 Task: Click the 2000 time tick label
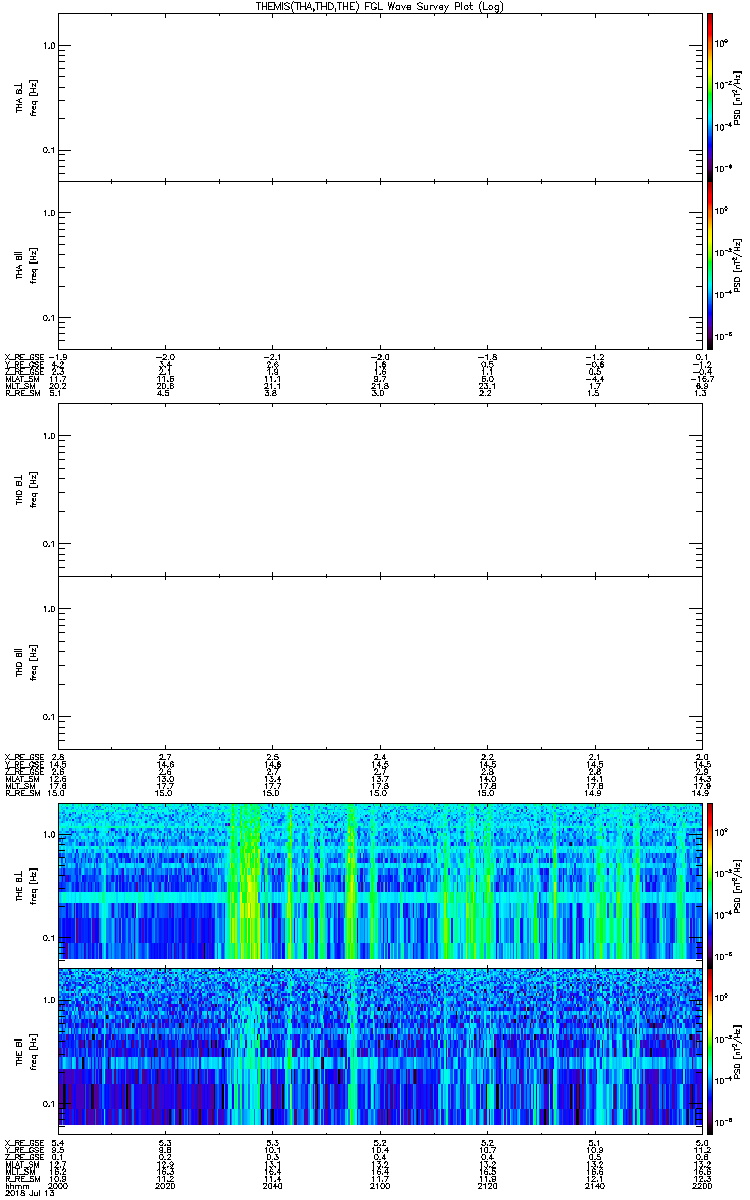pyautogui.click(x=59, y=1185)
